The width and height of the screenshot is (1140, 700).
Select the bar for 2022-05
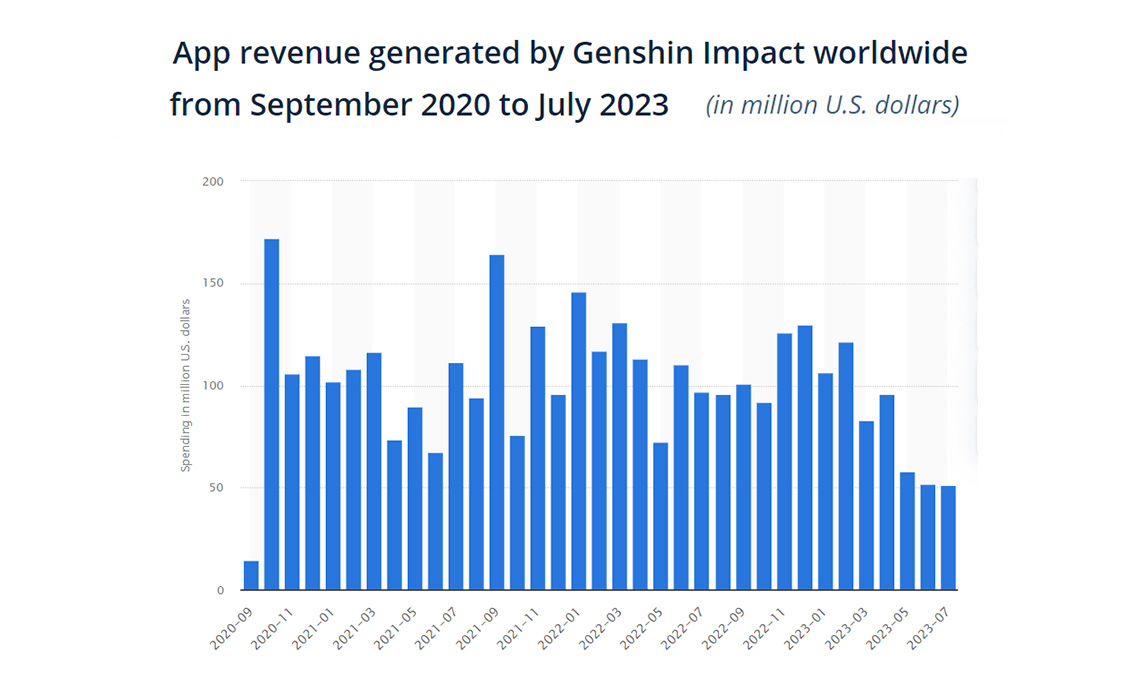[x=661, y=516]
